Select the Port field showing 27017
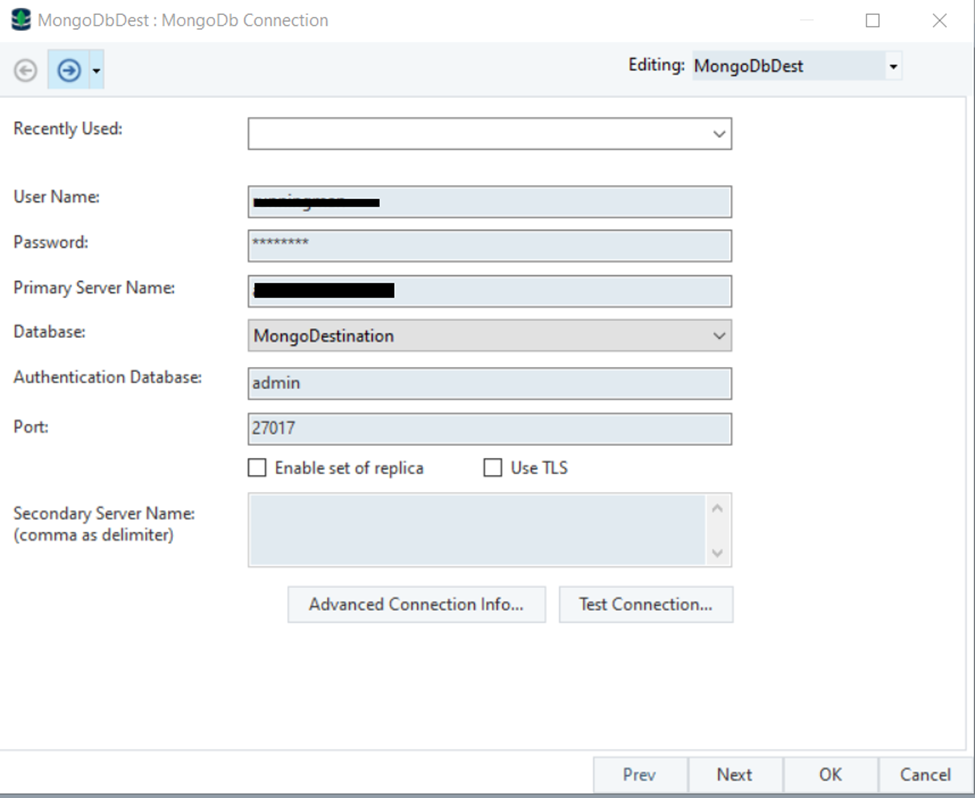 [x=490, y=429]
